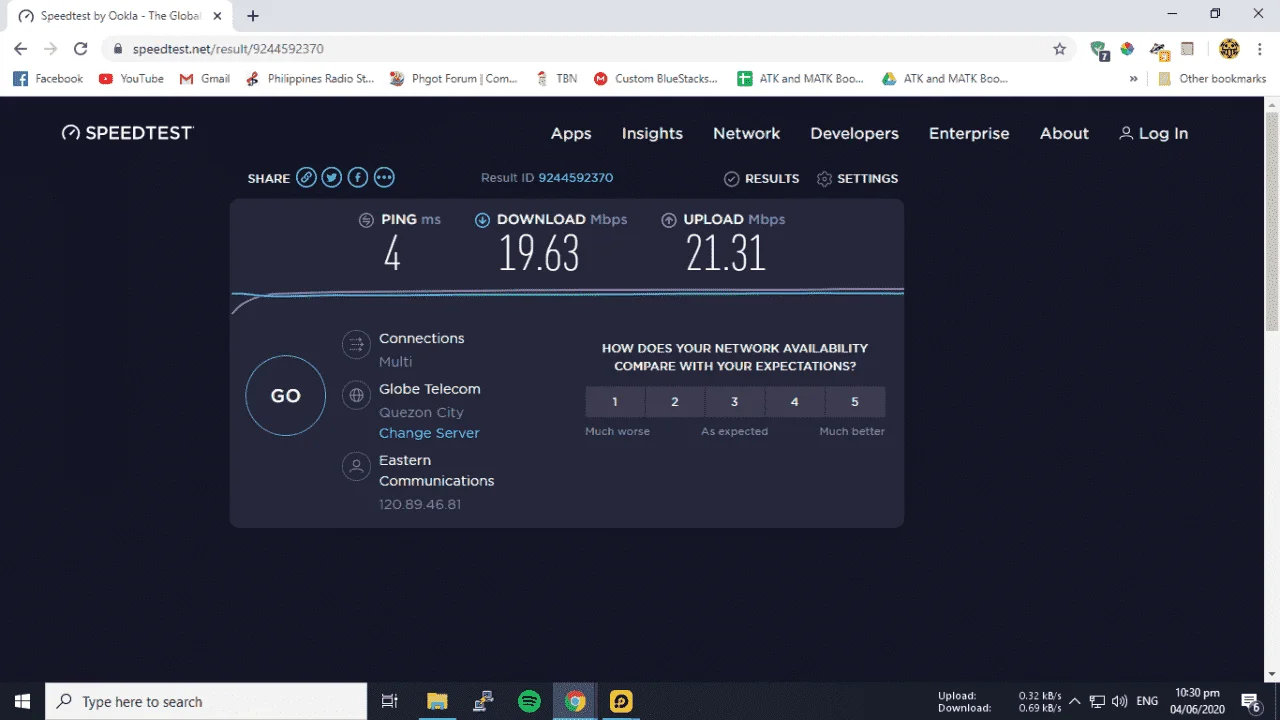
Task: Close the Speedtest by Ookla tab
Action: (x=217, y=16)
